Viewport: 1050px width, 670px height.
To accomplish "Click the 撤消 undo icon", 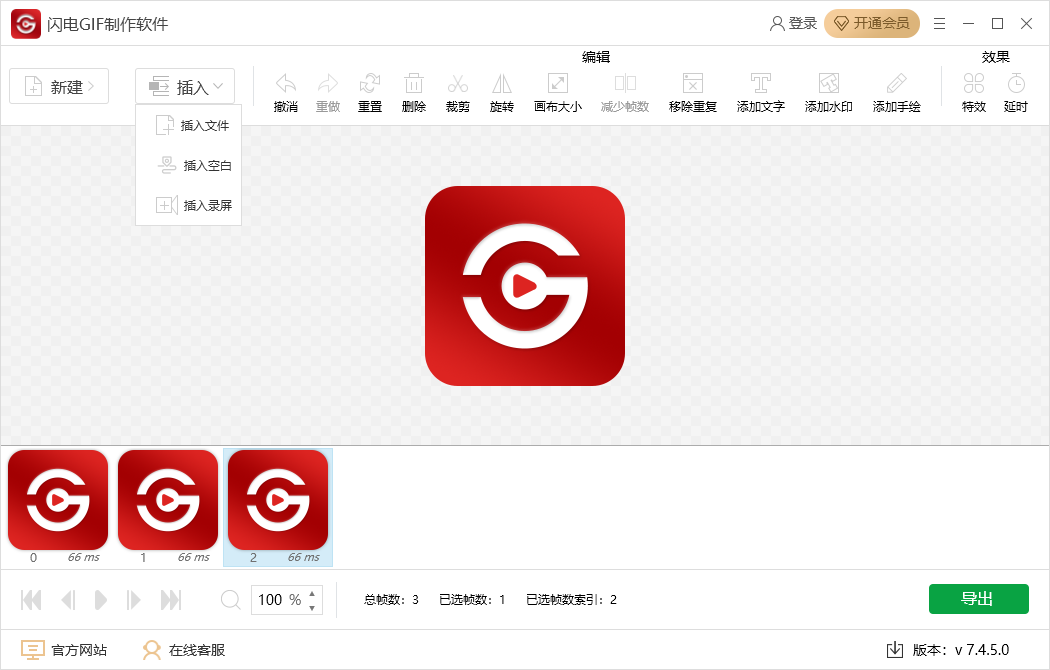I will (x=286, y=84).
